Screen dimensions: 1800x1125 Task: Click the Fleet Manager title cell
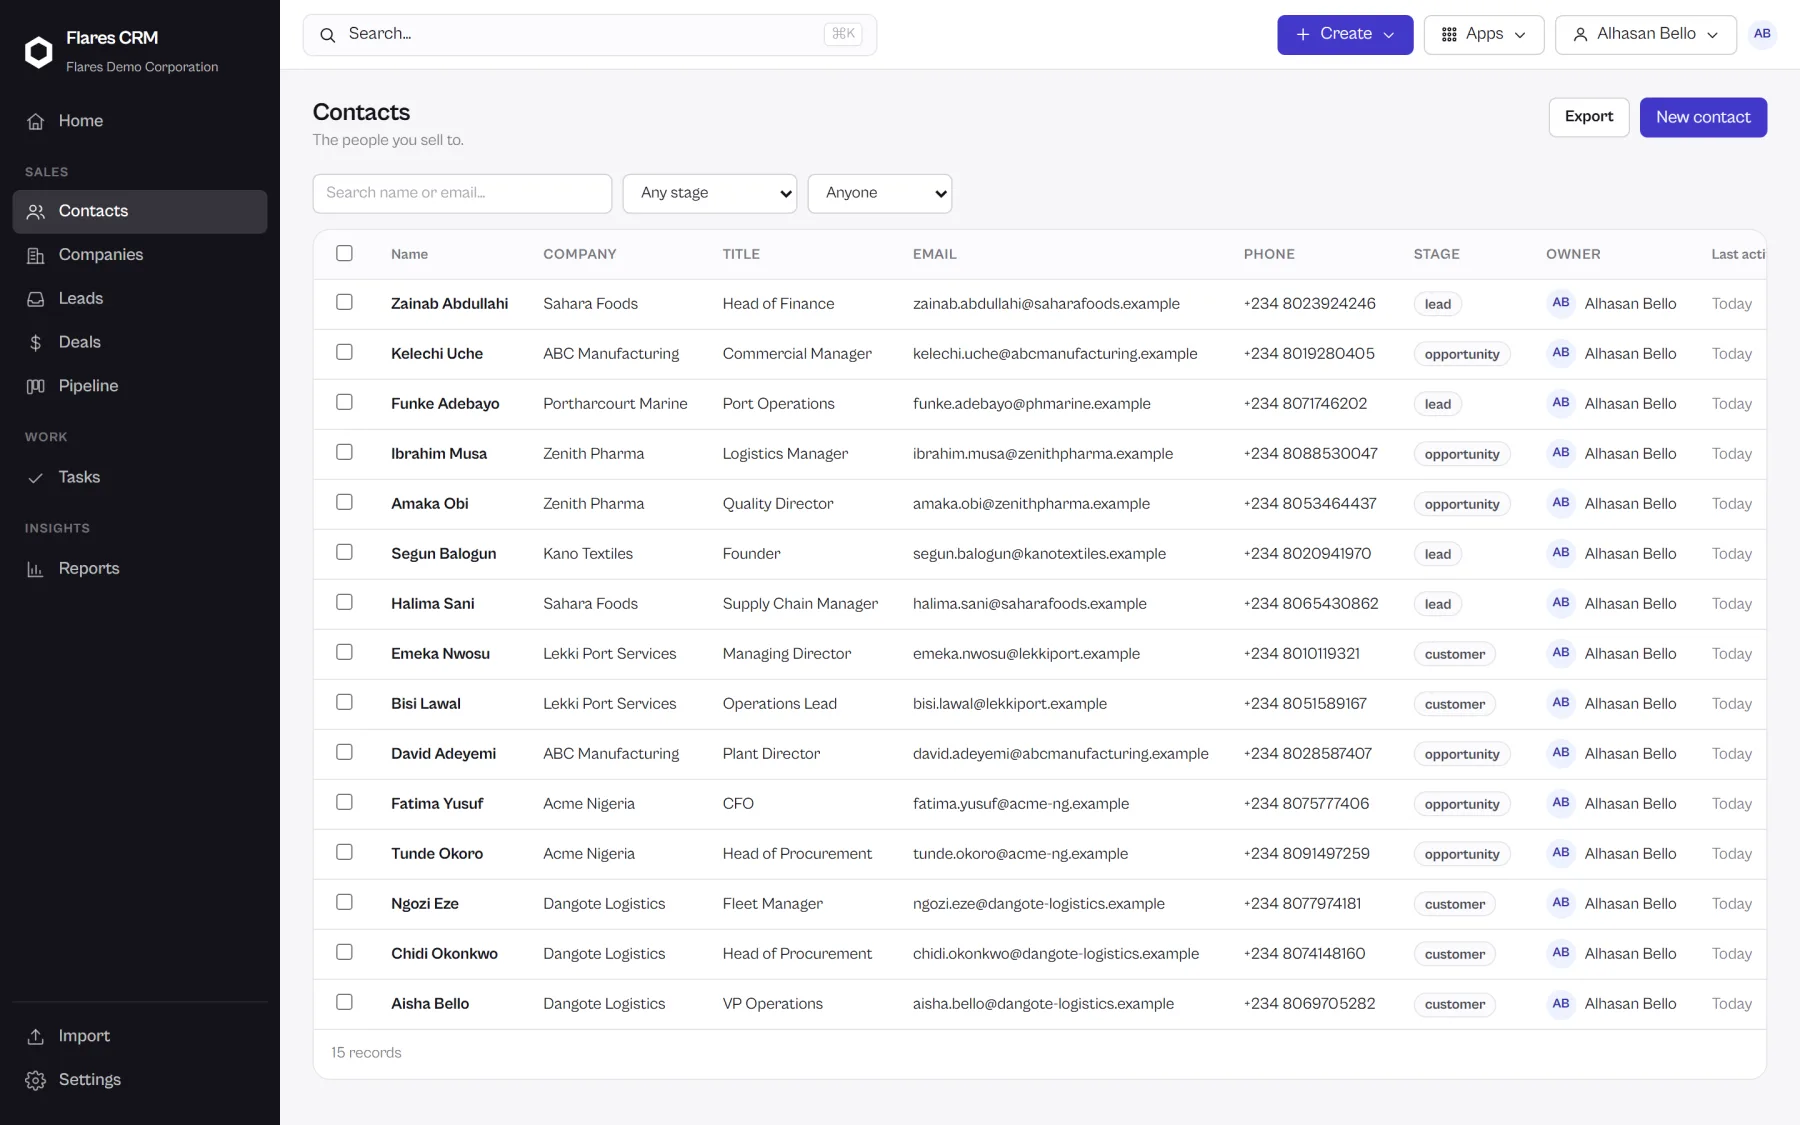(x=772, y=904)
